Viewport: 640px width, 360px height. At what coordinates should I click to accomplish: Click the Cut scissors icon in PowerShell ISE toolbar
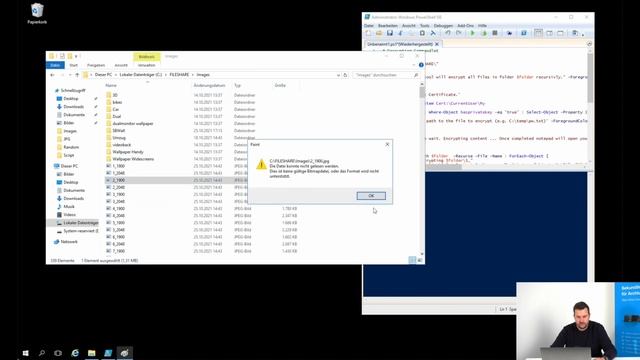click(400, 33)
